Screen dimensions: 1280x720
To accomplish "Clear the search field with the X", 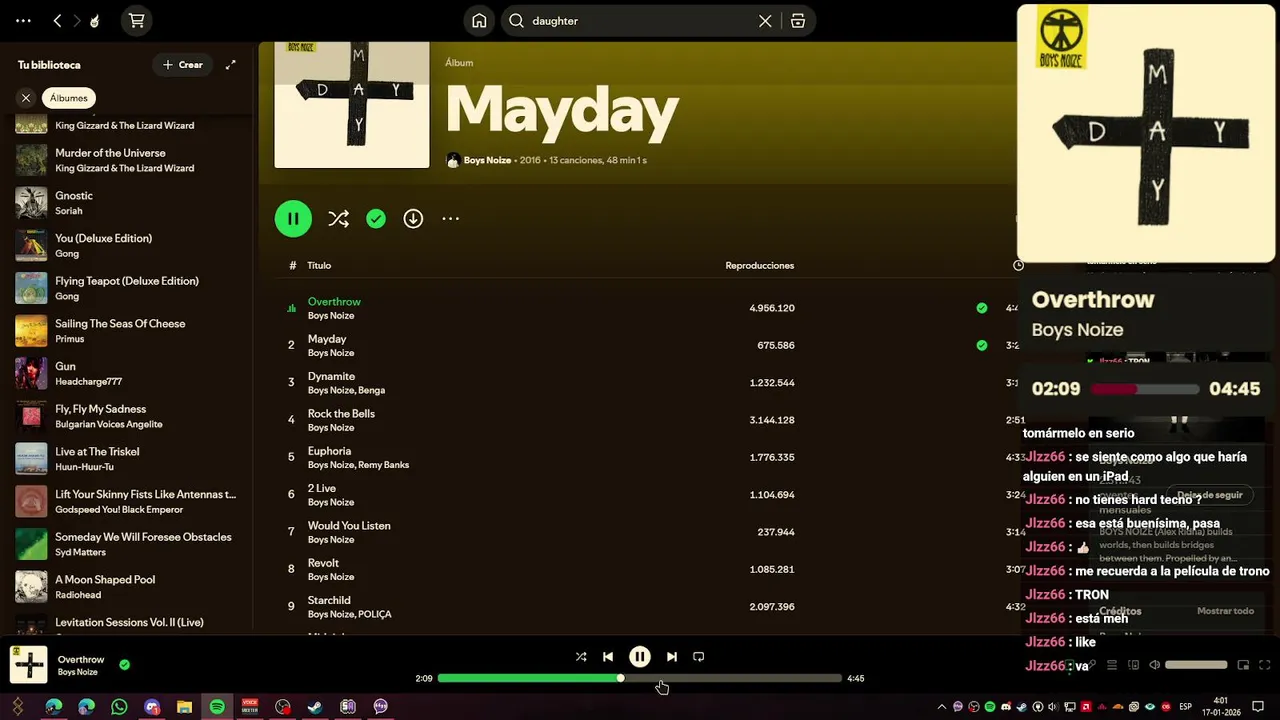I will coord(765,21).
